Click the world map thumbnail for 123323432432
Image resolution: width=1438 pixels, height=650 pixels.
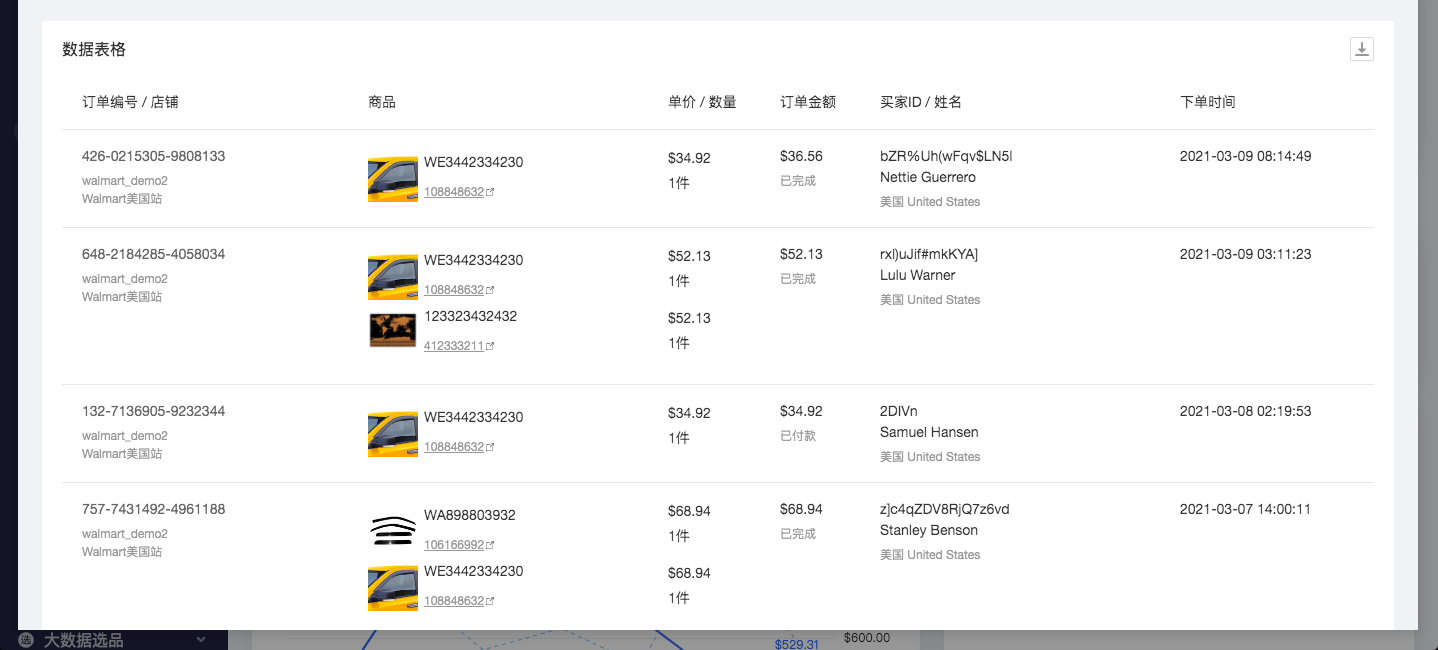click(x=393, y=330)
